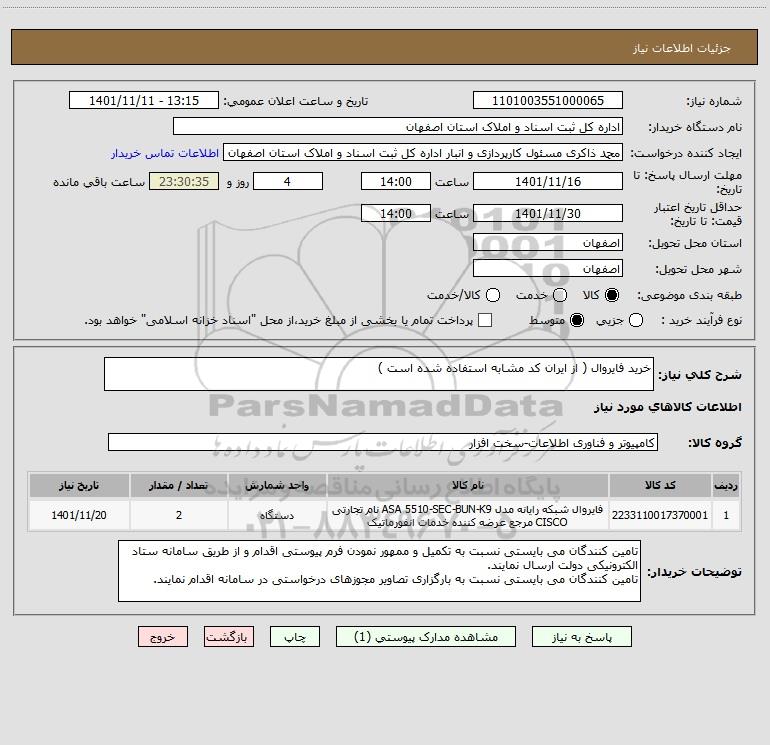
Task: Click the price validity date 1401/11/30
Action: pos(548,213)
